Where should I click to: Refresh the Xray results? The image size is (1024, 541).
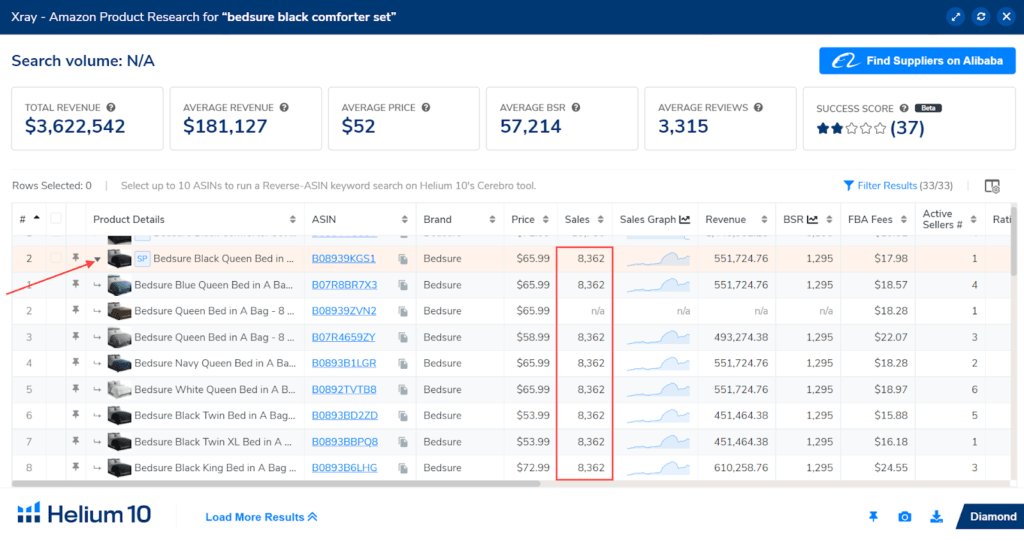[x=980, y=17]
